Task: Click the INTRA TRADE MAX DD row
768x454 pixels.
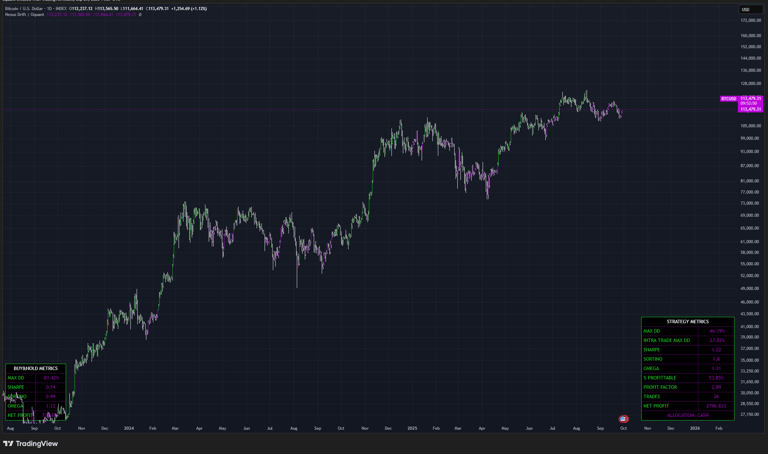Action: coord(687,340)
